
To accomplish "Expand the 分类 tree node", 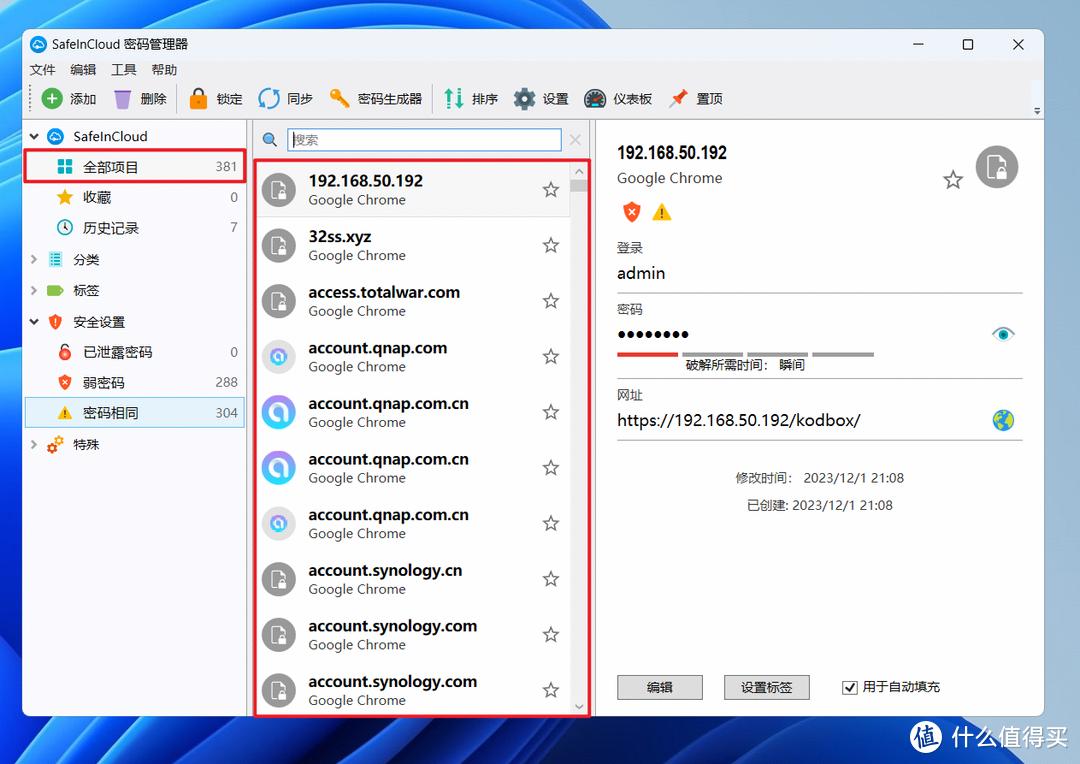I will pos(34,260).
